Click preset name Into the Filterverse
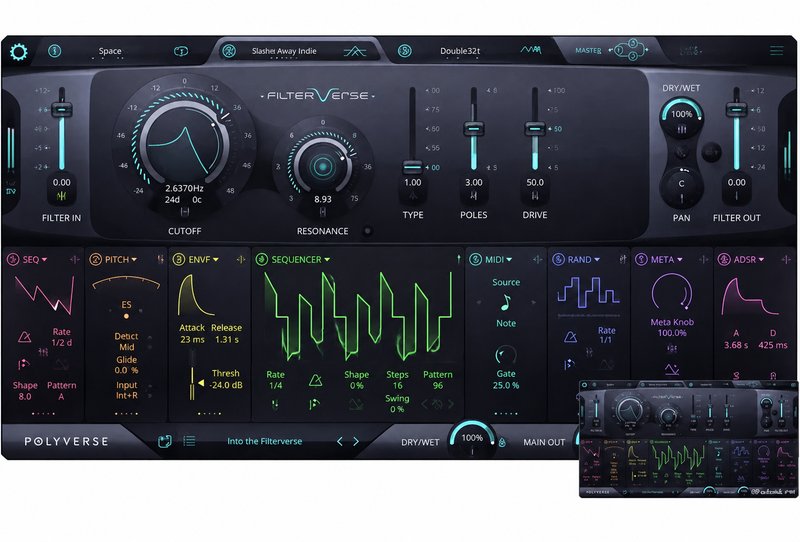800x542 pixels. 264,441
